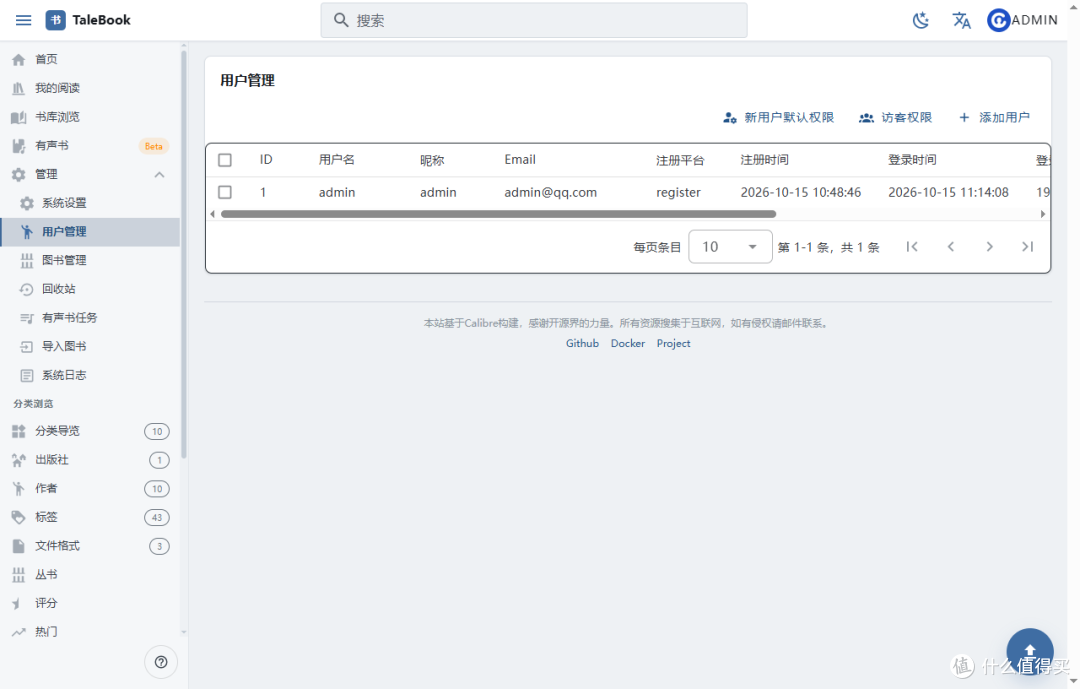The height and width of the screenshot is (689, 1080).
Task: Click the sidebar vertical scrollbar
Action: (x=183, y=253)
